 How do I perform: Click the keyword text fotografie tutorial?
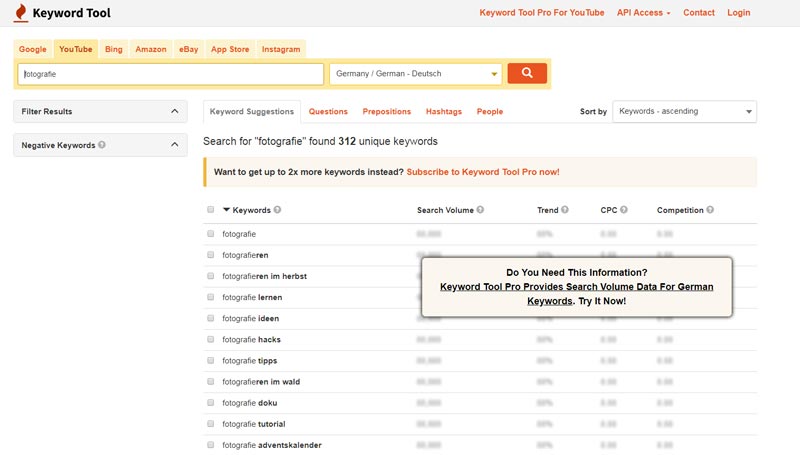(x=254, y=424)
